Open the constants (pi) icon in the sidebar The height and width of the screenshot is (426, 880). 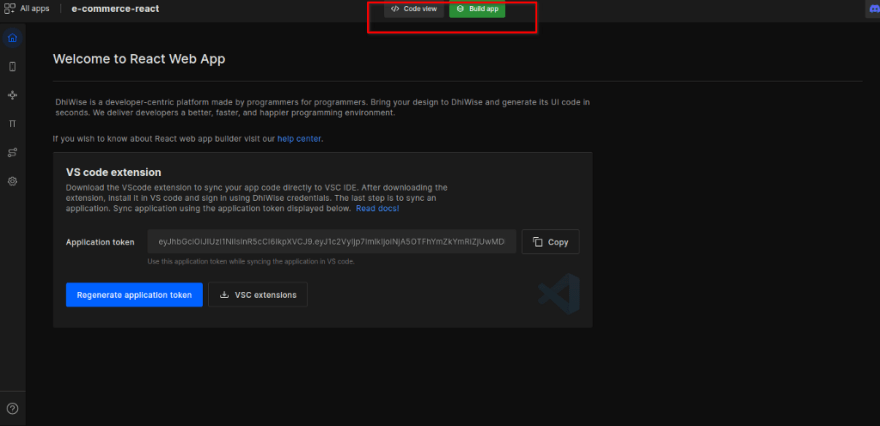coord(12,123)
